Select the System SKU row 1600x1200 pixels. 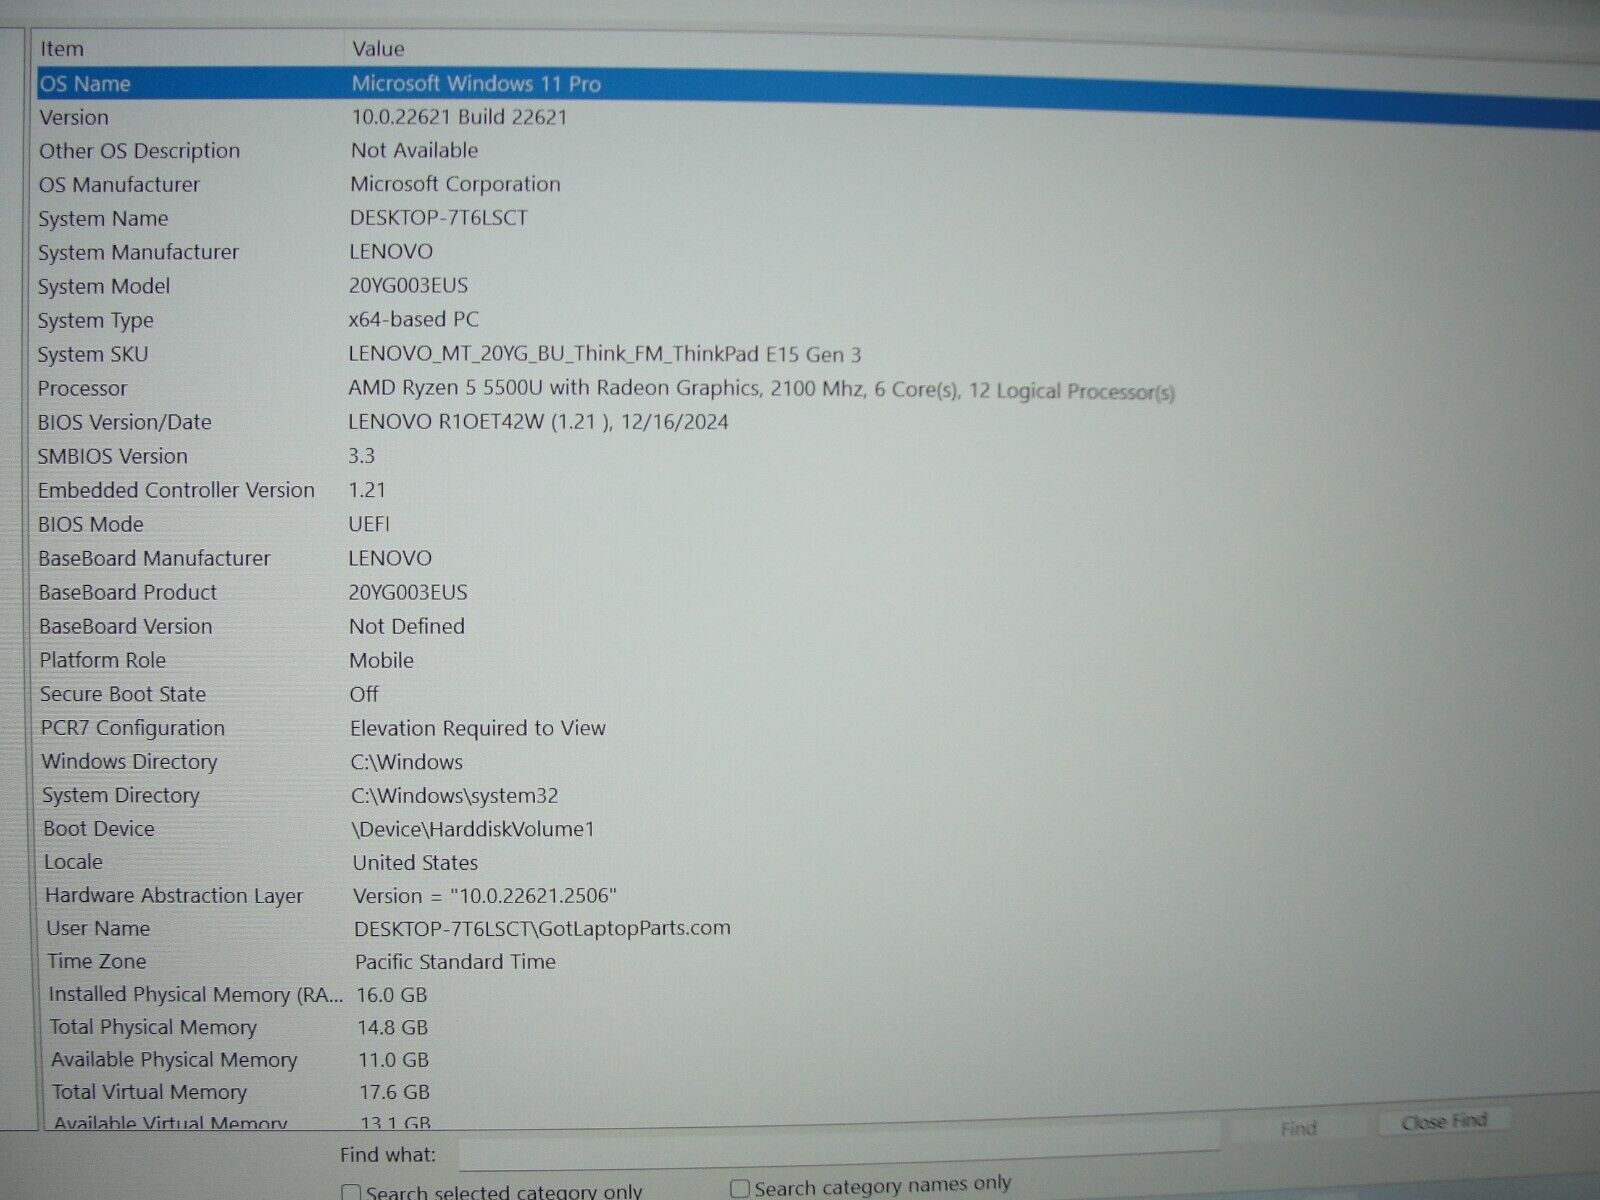click(x=816, y=354)
